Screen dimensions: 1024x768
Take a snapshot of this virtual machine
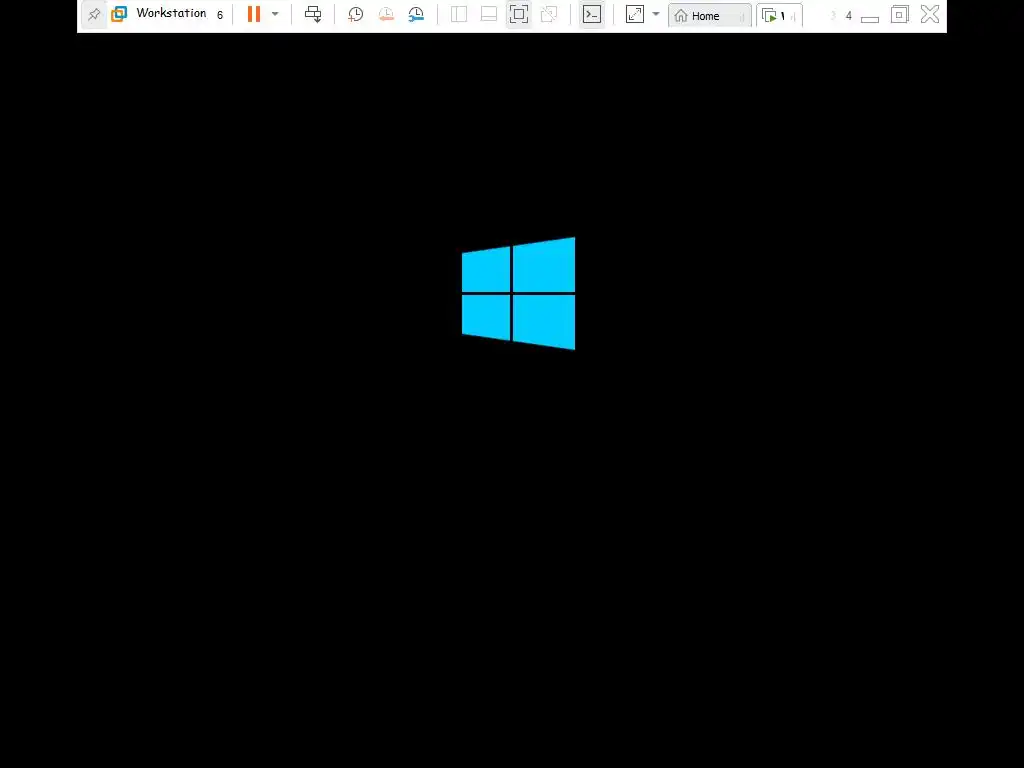tap(355, 14)
